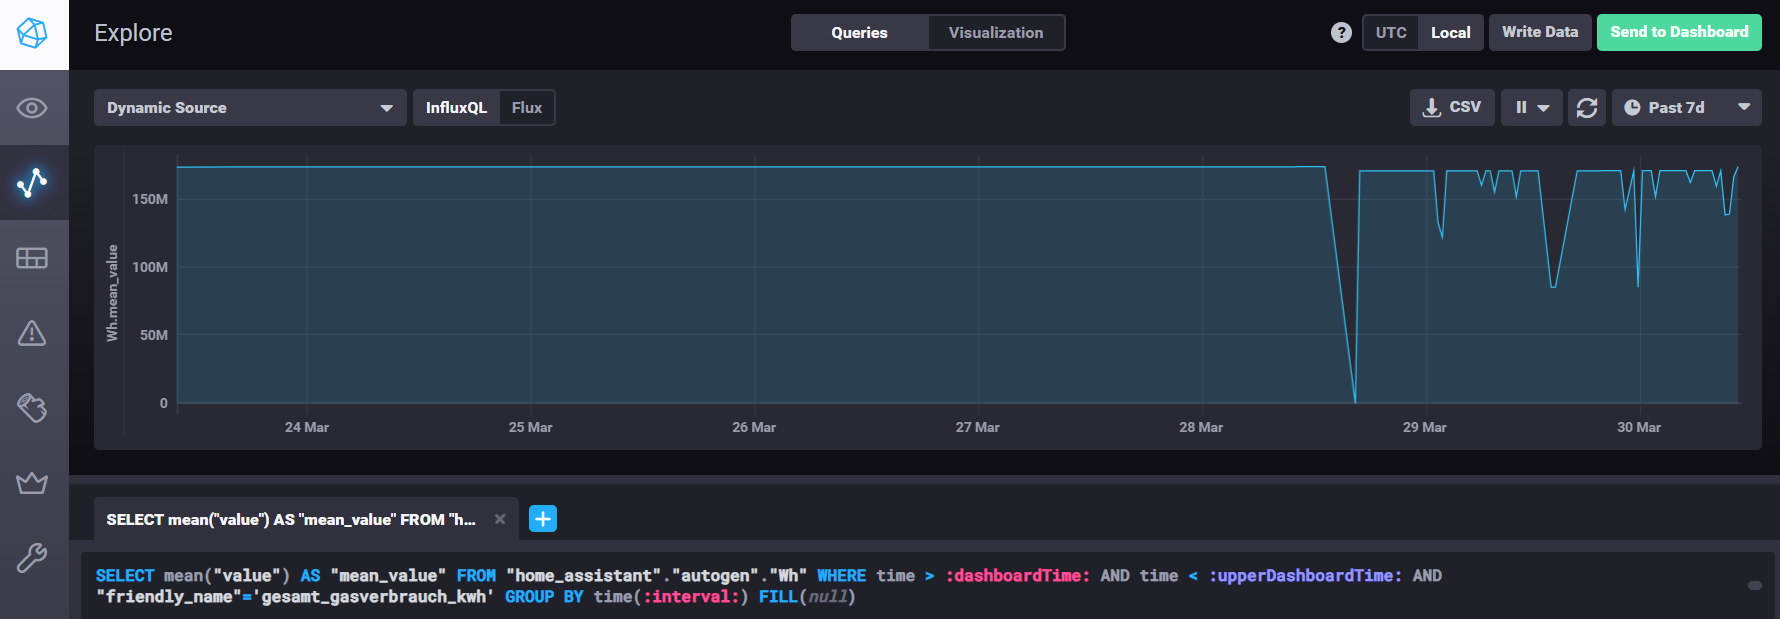
Task: Click the Chronograf logo icon
Action: click(x=33, y=34)
